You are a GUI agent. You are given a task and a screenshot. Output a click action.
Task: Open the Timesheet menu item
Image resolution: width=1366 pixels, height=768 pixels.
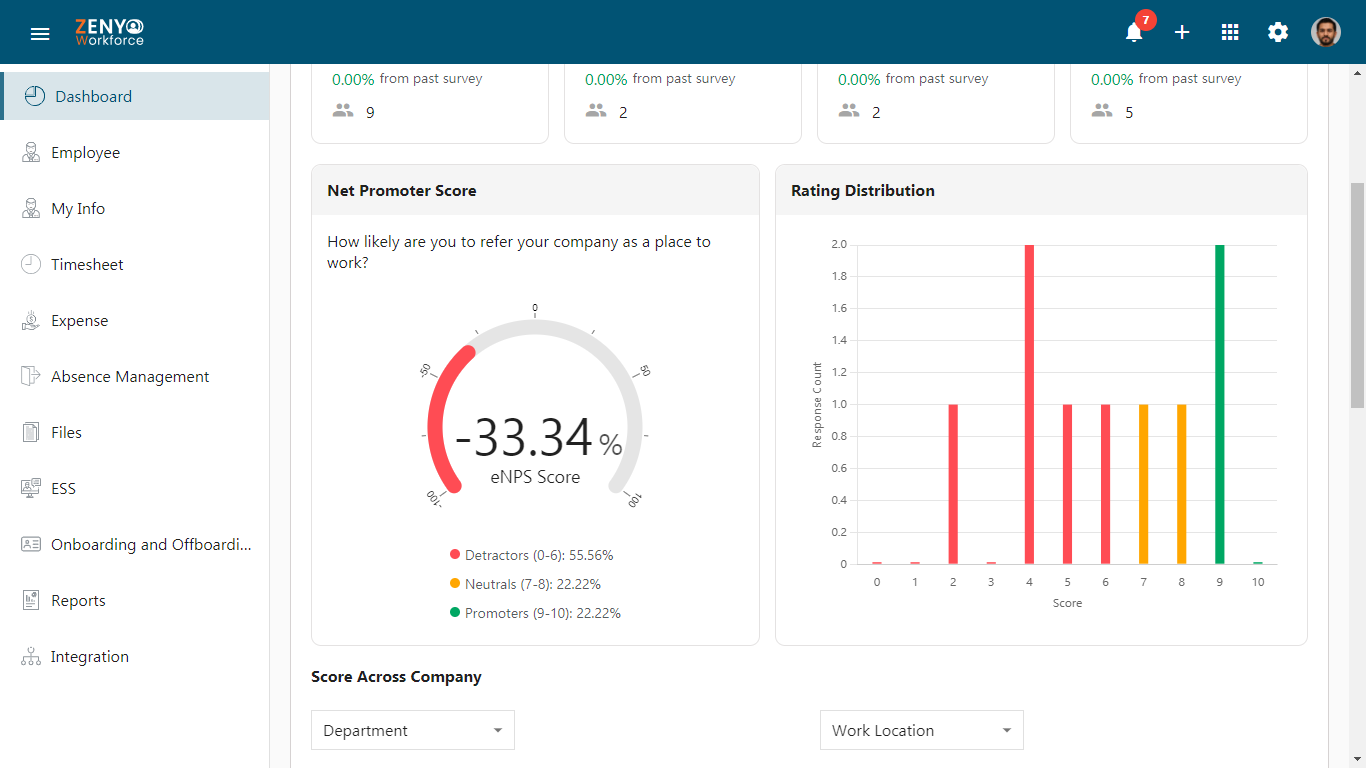(x=135, y=264)
